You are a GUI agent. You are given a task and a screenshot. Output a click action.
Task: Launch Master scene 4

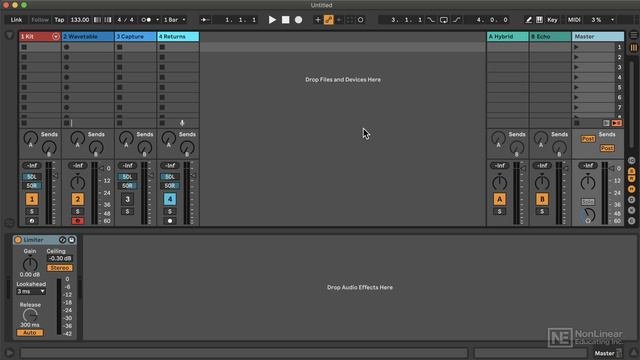576,77
